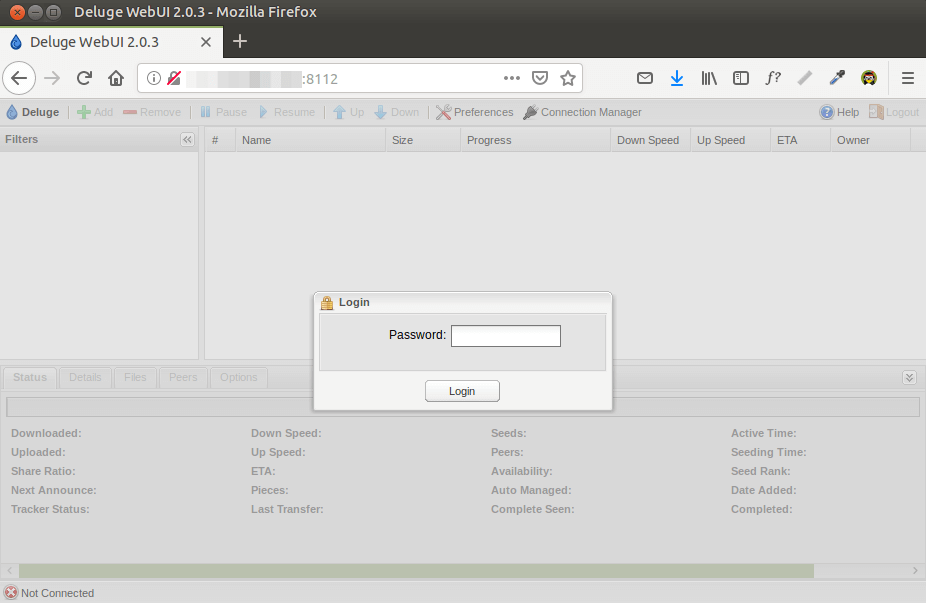Open a new browser tab
Image resolution: width=926 pixels, height=603 pixels.
click(240, 42)
